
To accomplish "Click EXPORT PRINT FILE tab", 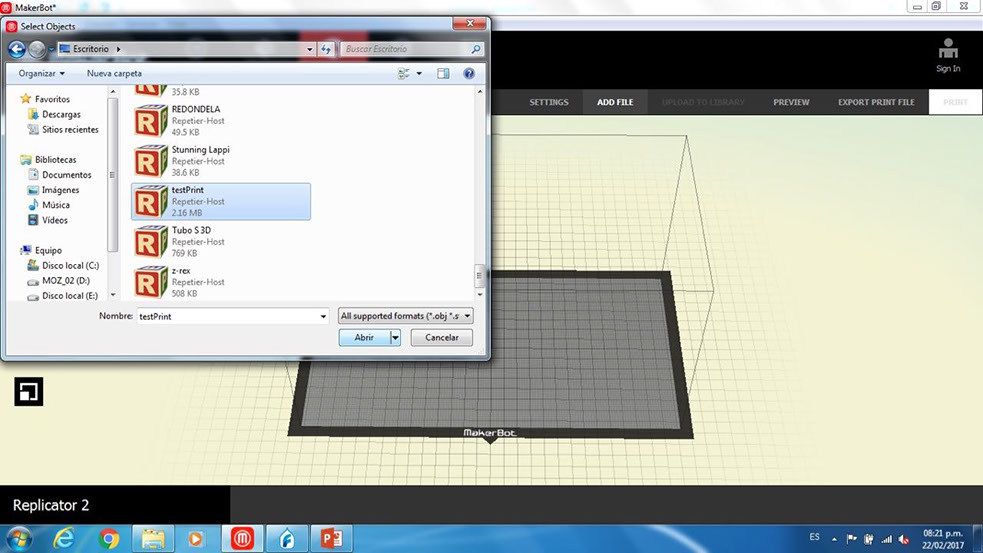I will pos(876,102).
